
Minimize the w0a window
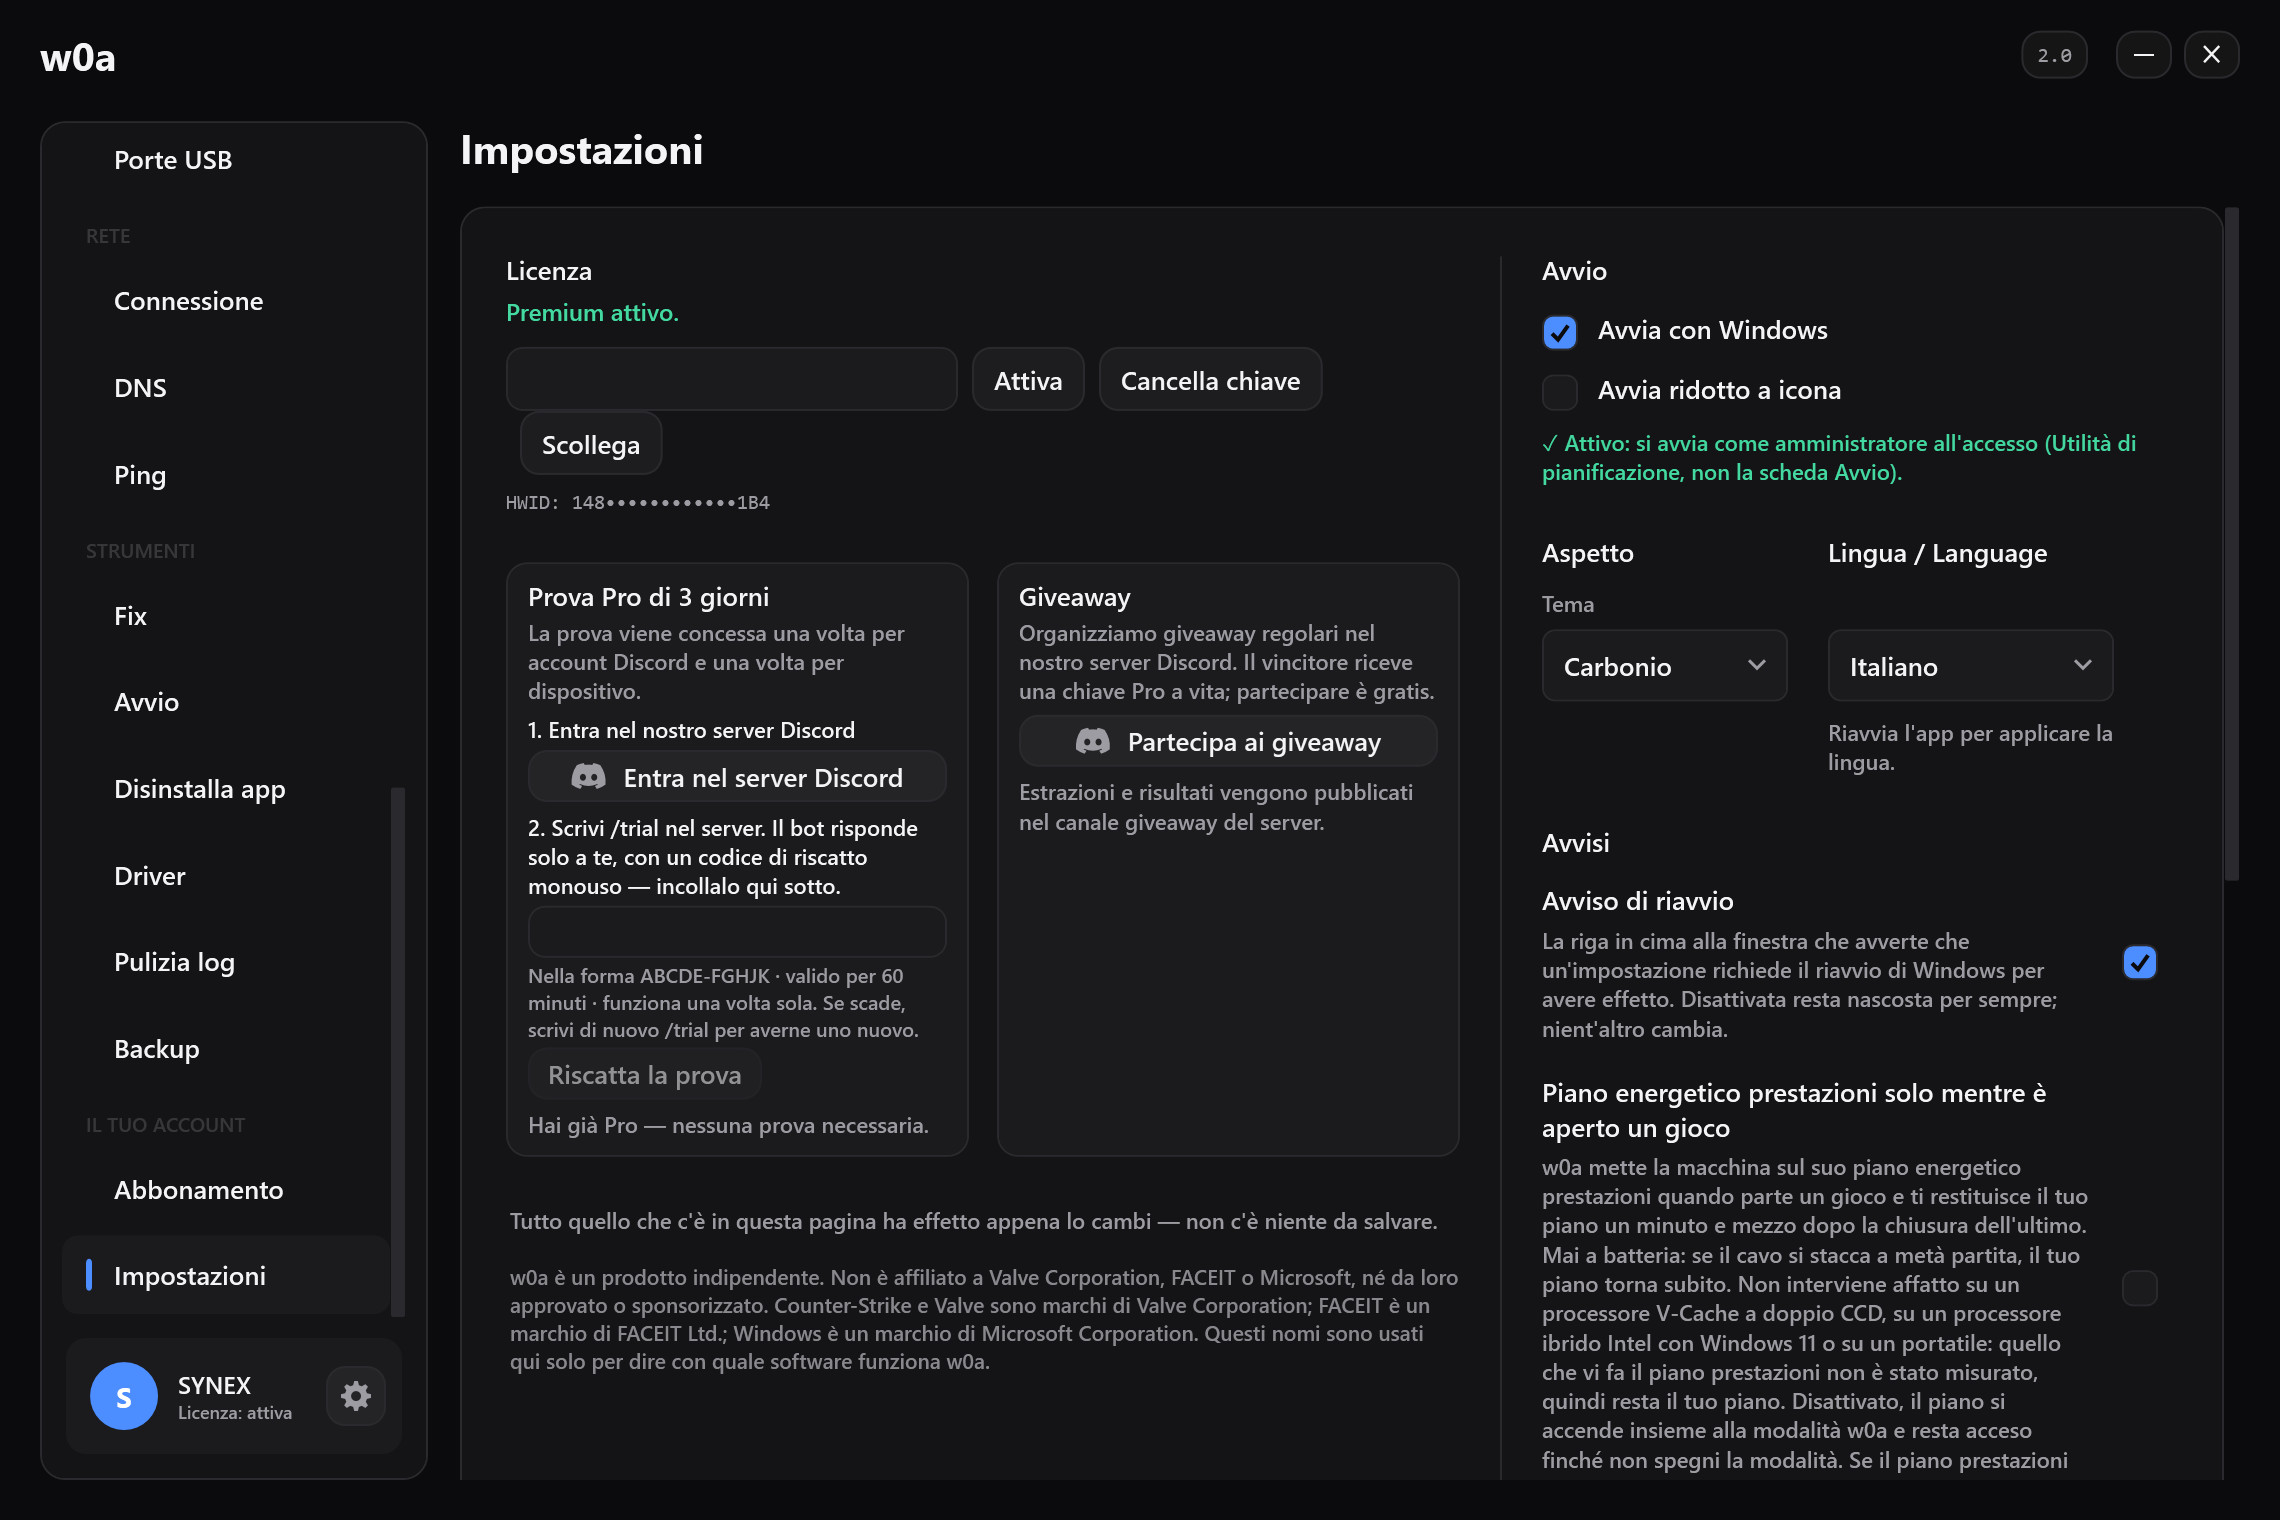pyautogui.click(x=2143, y=55)
